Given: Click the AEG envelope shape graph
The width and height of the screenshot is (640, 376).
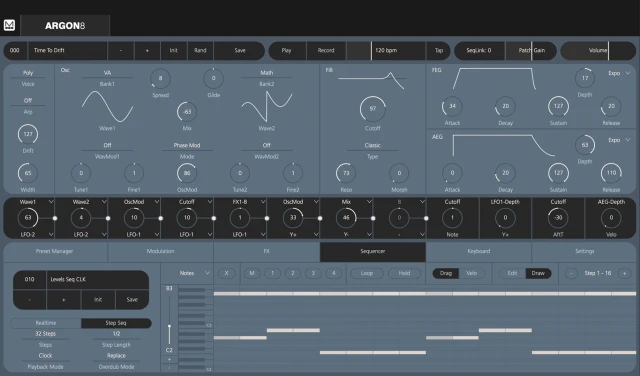Looking at the screenshot, I should (x=504, y=145).
